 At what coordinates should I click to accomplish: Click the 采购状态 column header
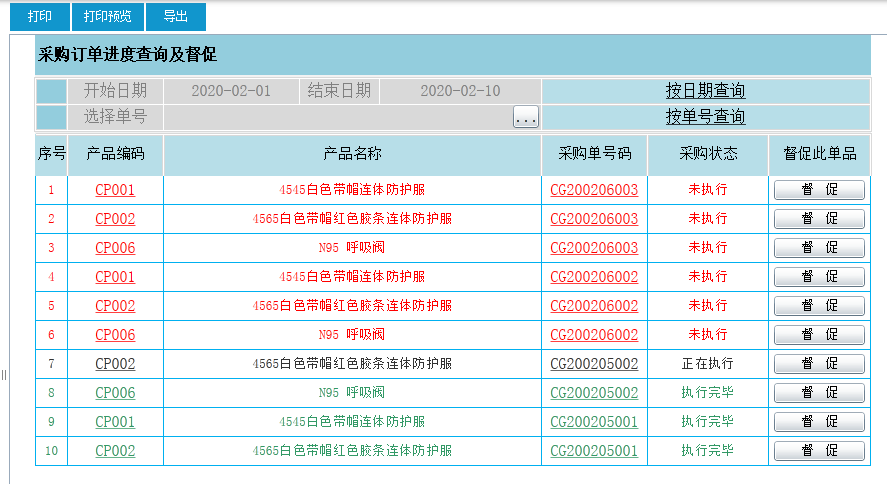tap(708, 154)
